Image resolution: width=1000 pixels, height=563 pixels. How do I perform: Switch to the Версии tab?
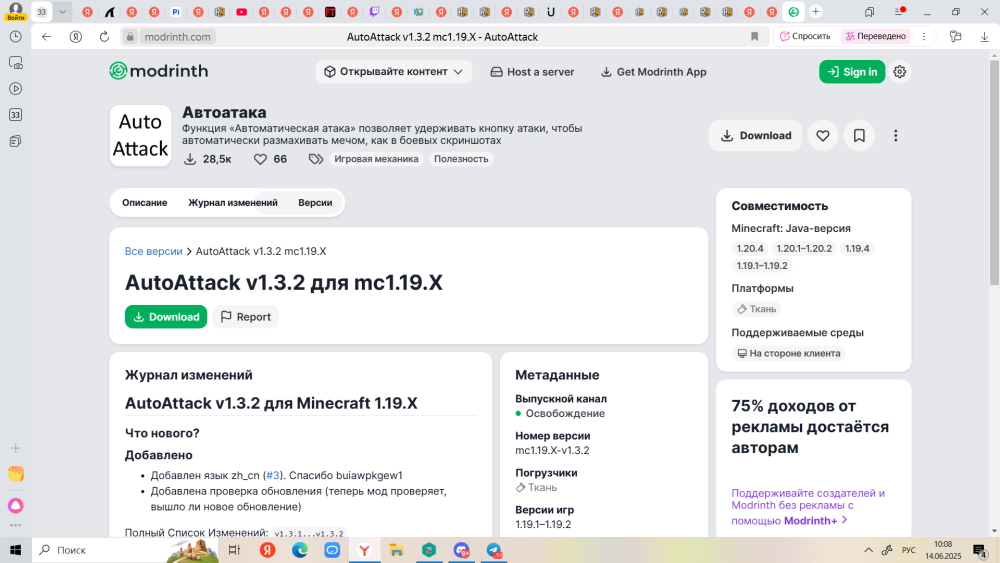click(315, 203)
